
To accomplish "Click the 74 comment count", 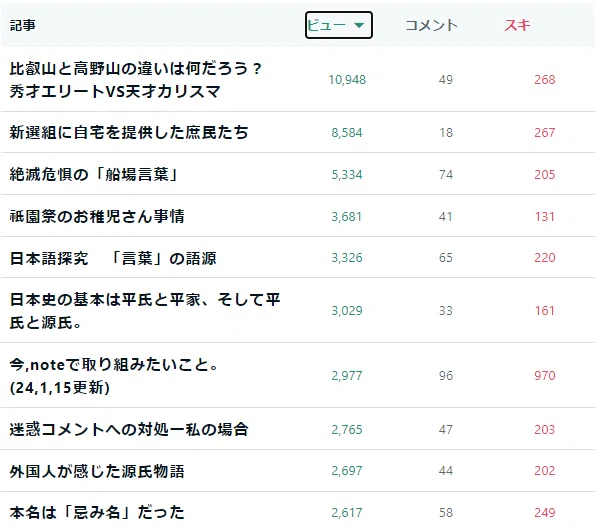I will 445,174.
